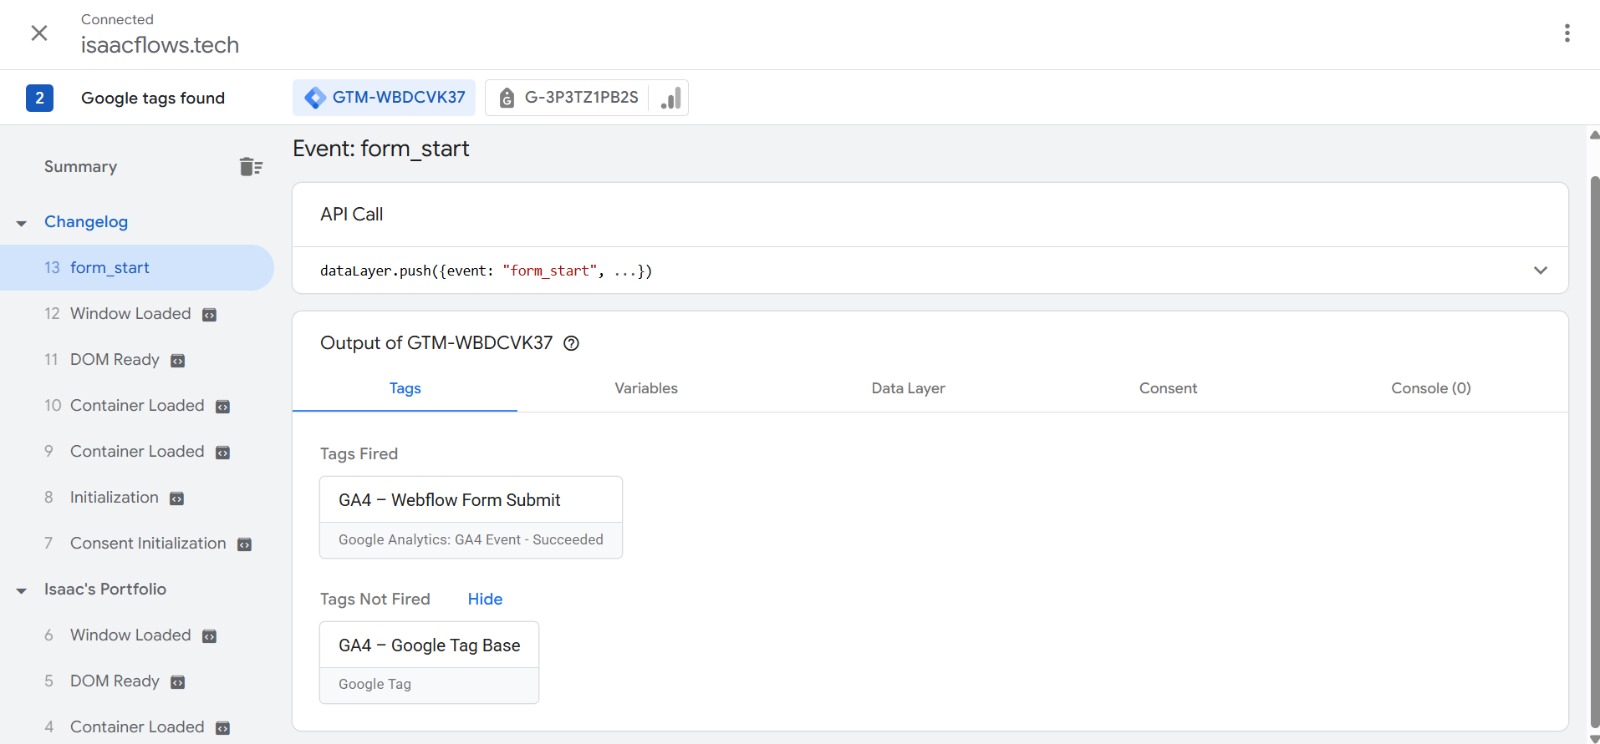1600x744 pixels.
Task: Collapse the Changelog page group
Action: tap(21, 223)
